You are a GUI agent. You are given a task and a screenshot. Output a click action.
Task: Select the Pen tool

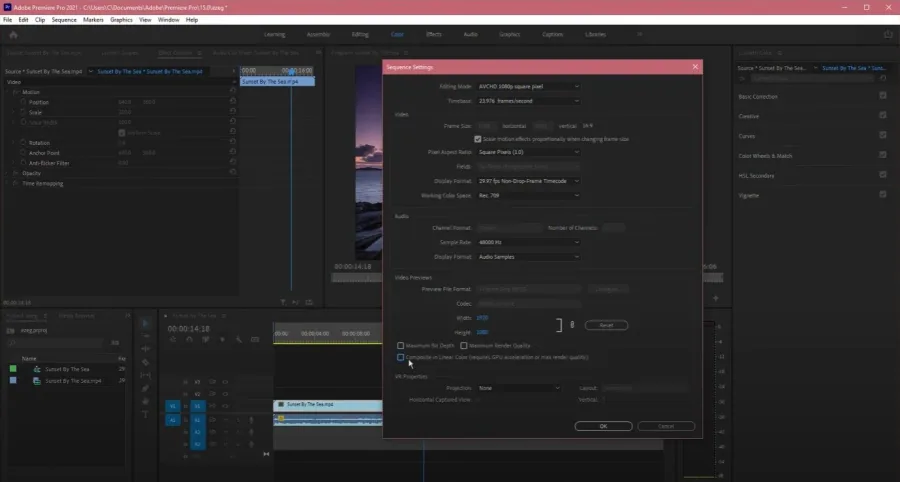tap(145, 388)
